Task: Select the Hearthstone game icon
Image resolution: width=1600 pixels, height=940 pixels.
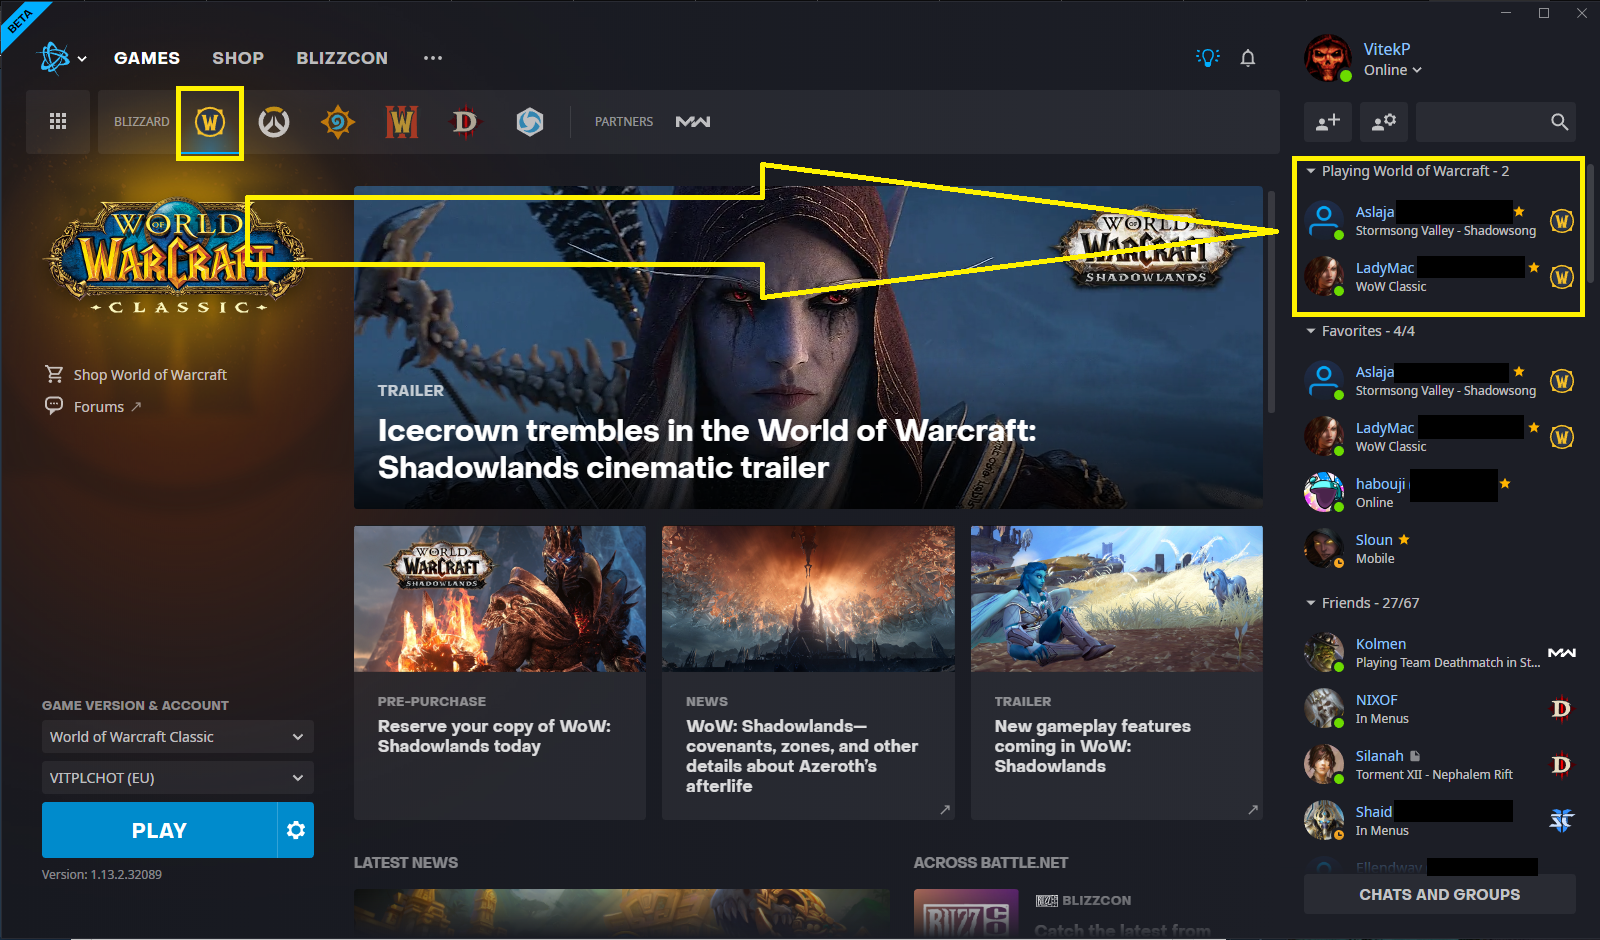Action: coord(338,122)
